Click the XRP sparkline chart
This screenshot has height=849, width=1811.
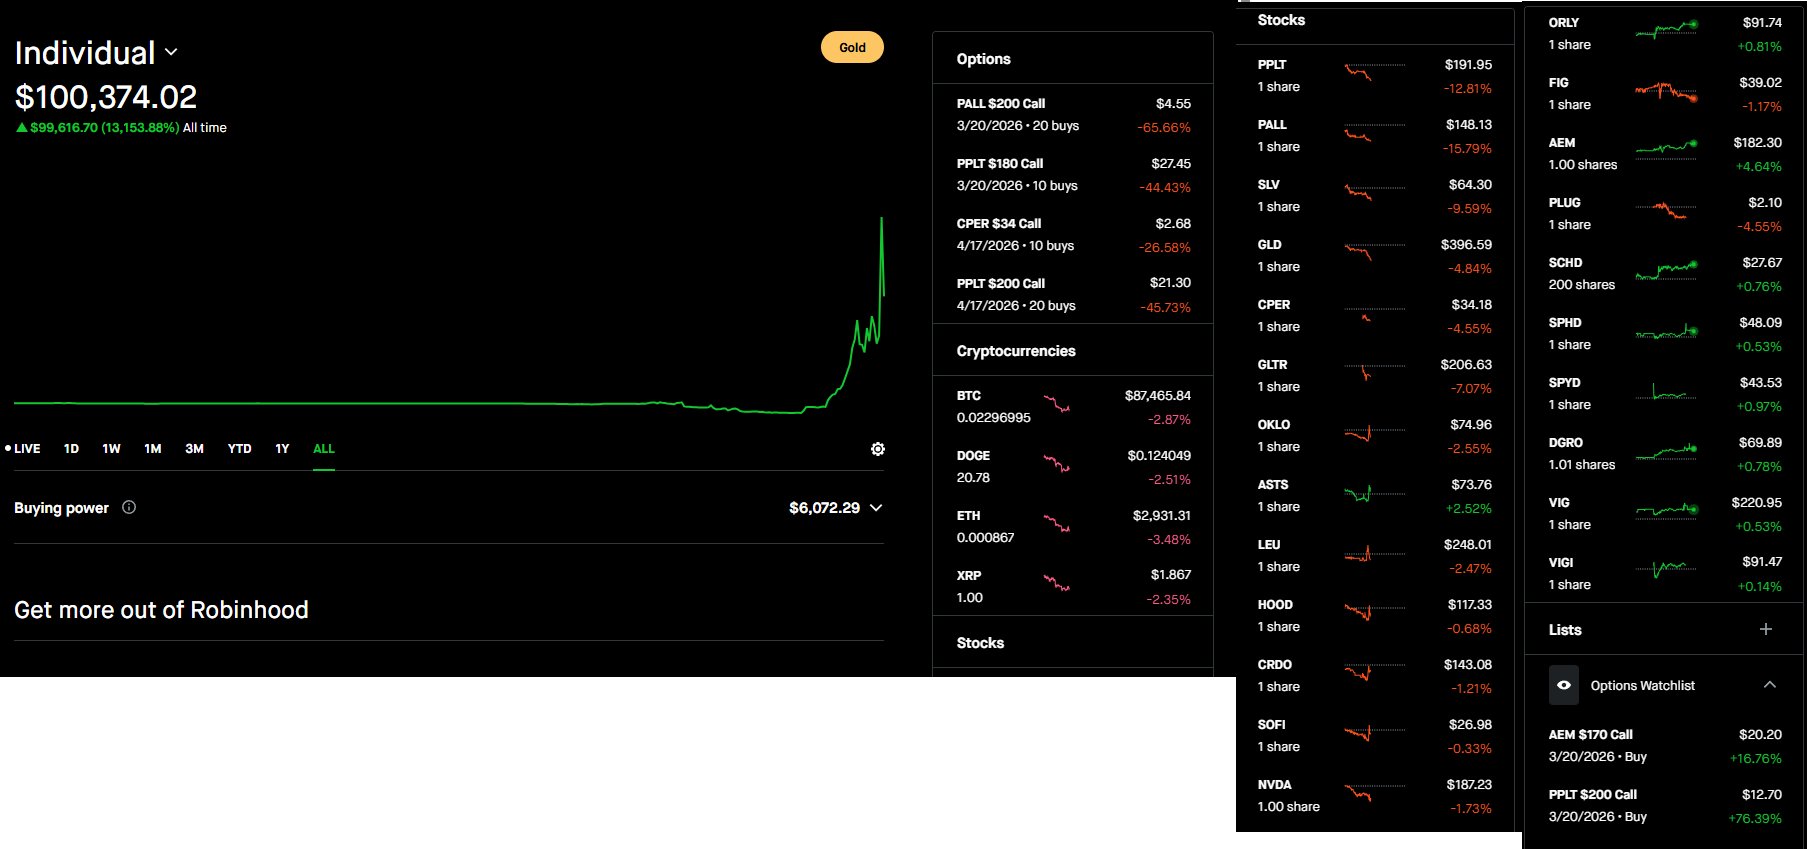[x=1057, y=583]
